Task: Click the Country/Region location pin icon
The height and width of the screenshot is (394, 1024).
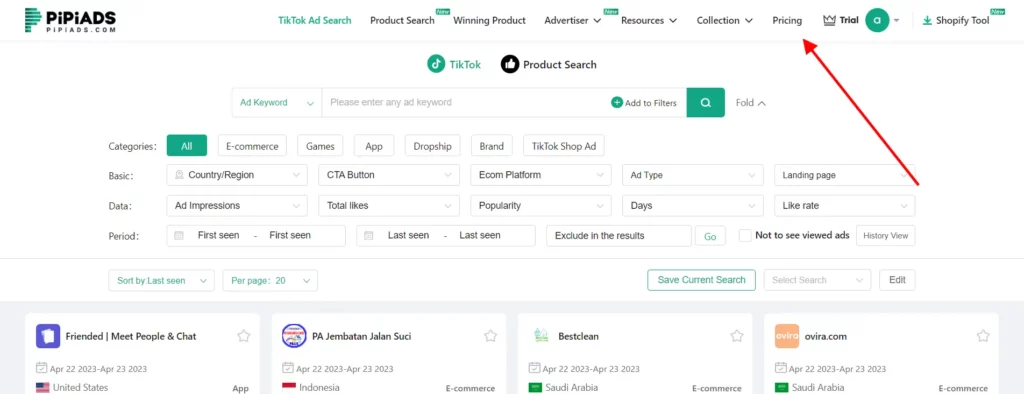Action: click(180, 175)
